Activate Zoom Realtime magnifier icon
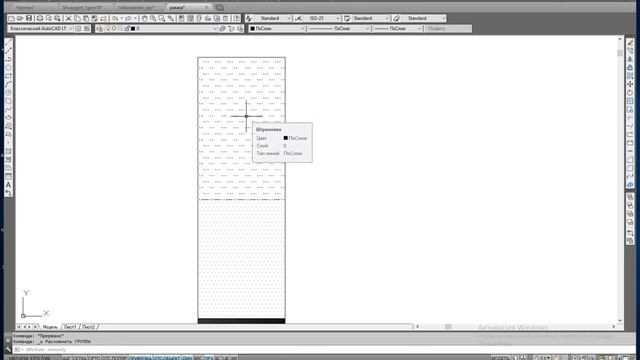Viewport: 640px width, 360px height. pos(153,18)
